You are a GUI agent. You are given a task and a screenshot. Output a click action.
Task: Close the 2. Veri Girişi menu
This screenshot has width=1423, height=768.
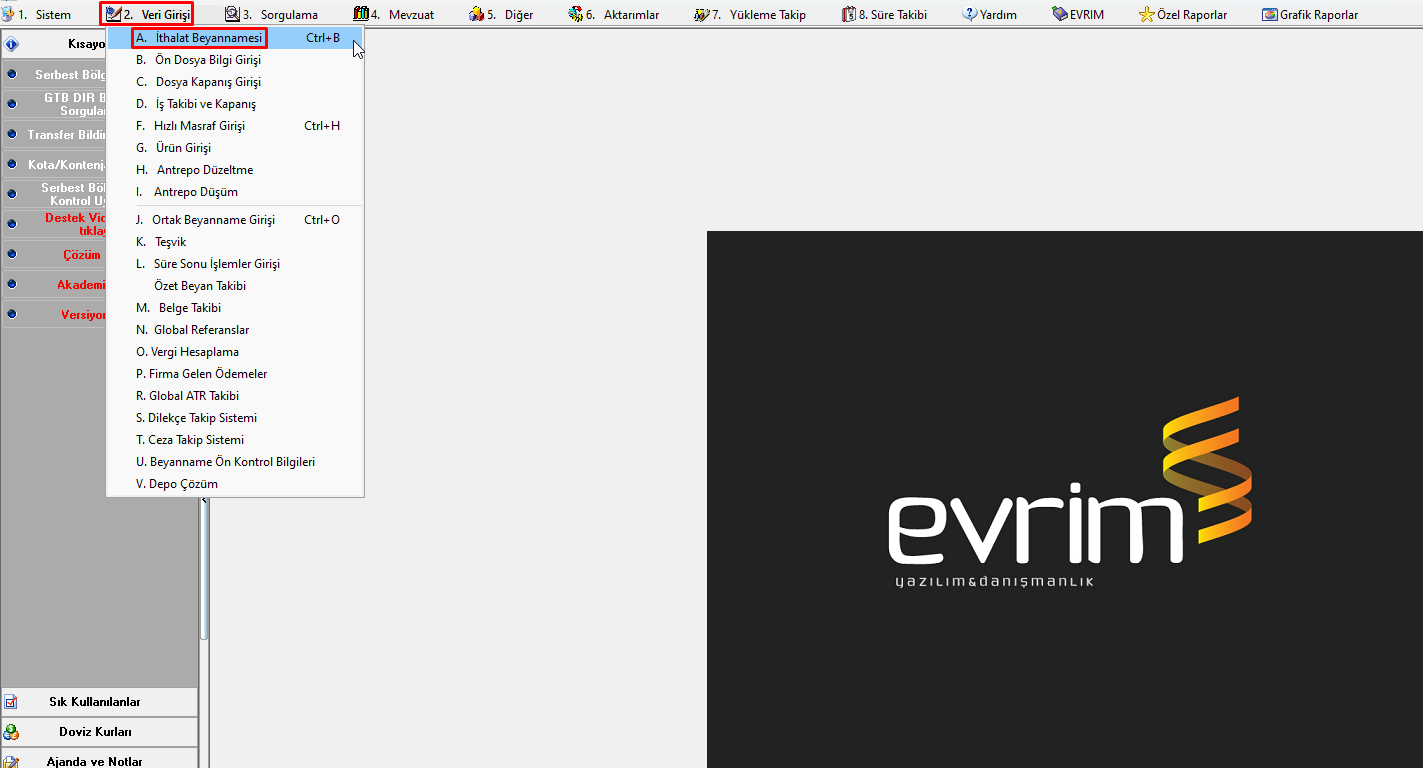click(148, 15)
